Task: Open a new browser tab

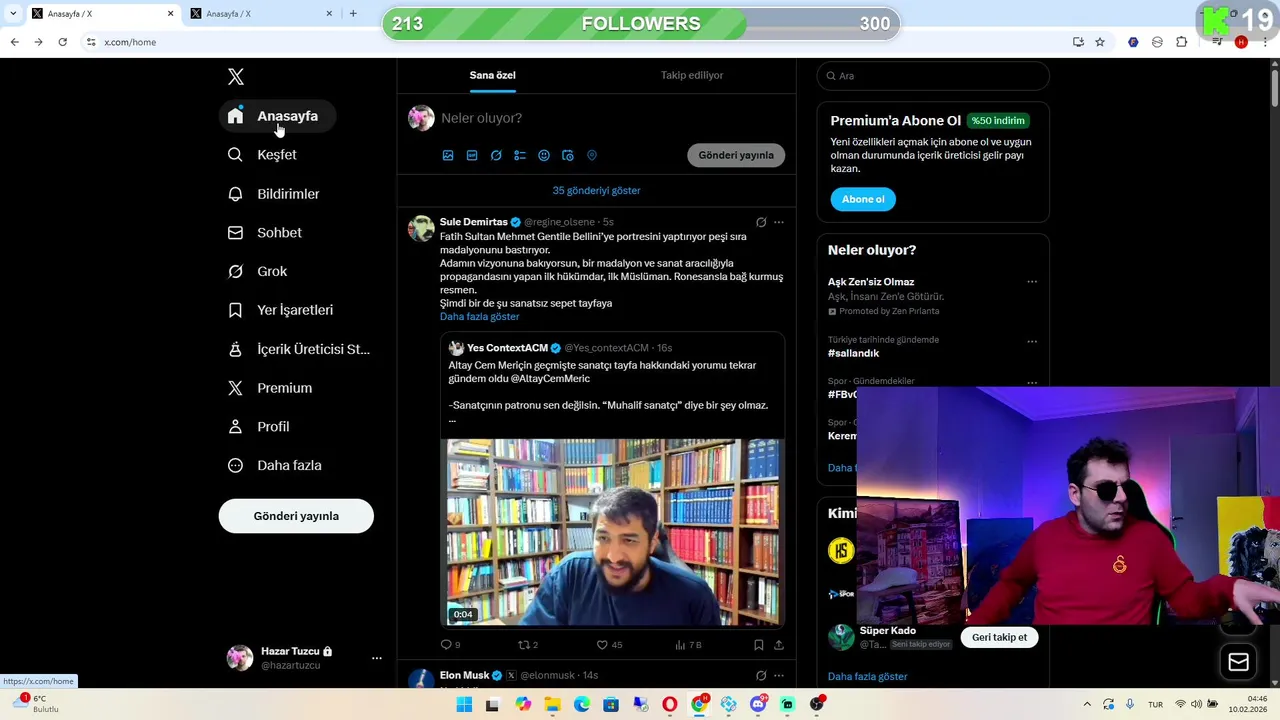Action: [353, 13]
